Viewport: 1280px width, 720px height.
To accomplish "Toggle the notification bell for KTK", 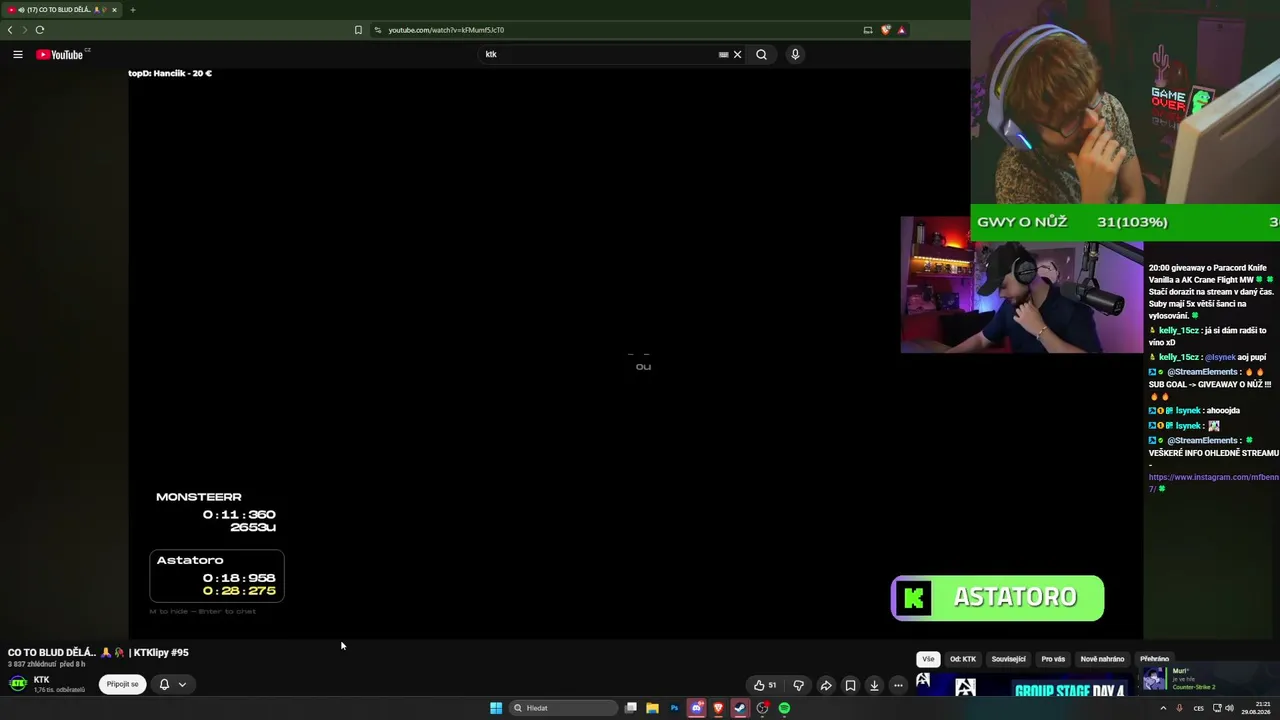I will click(x=164, y=684).
